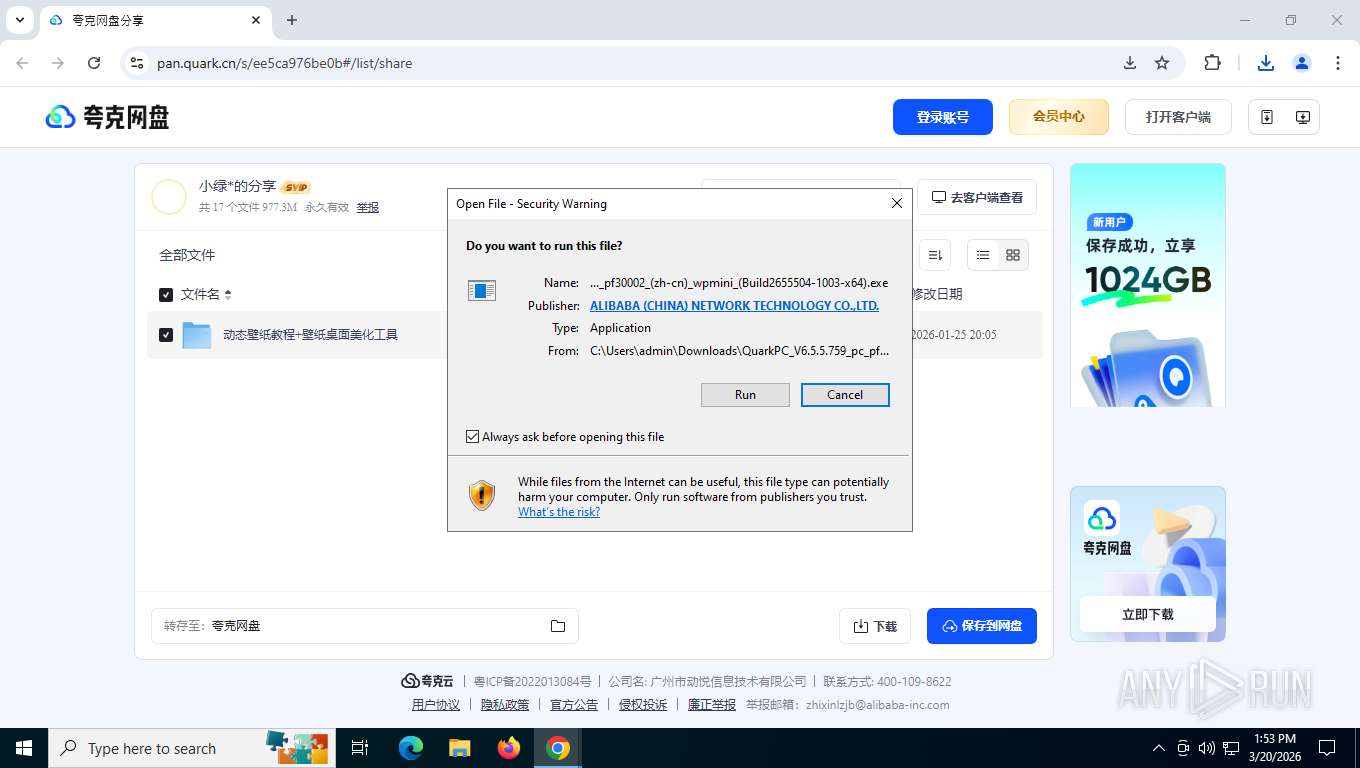The image size is (1360, 768).
Task: Click 保存到网盘 save button
Action: coord(982,626)
